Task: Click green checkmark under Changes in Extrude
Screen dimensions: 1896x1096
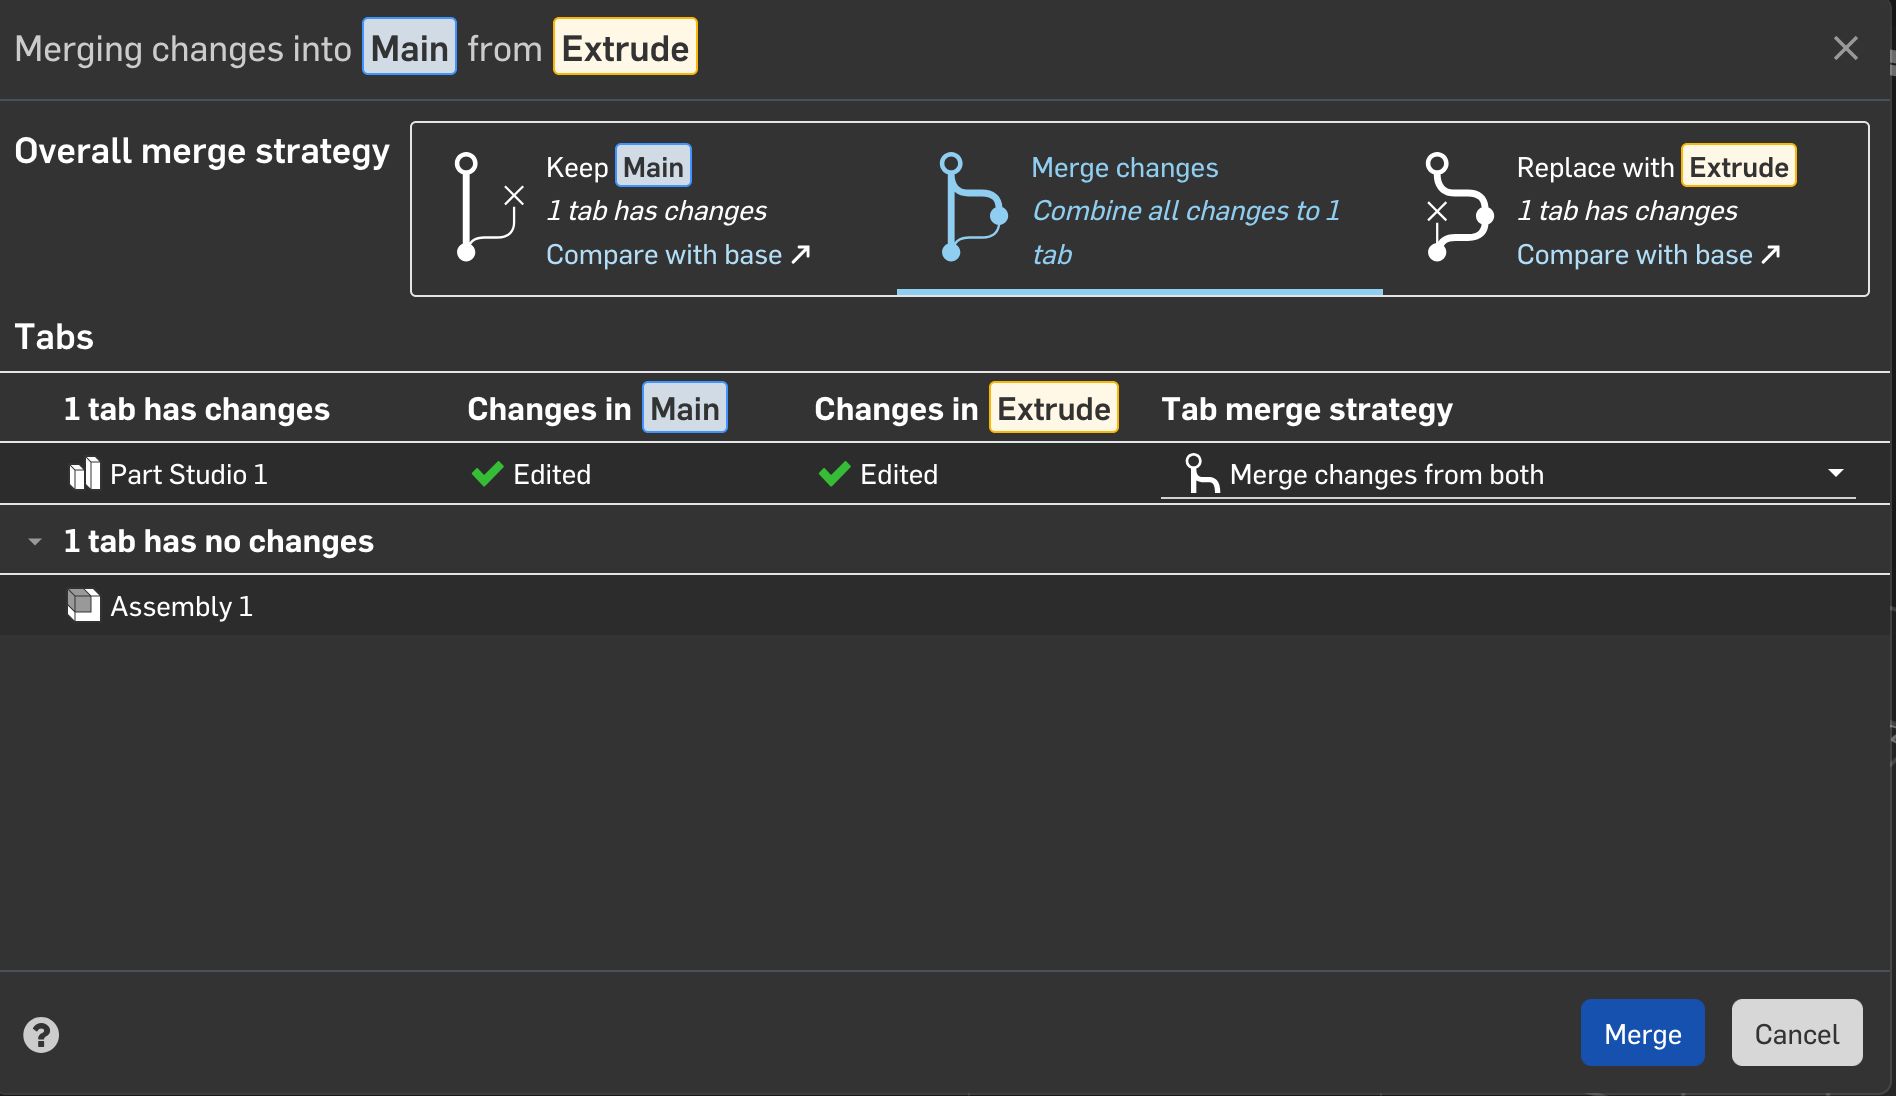Action: (834, 474)
